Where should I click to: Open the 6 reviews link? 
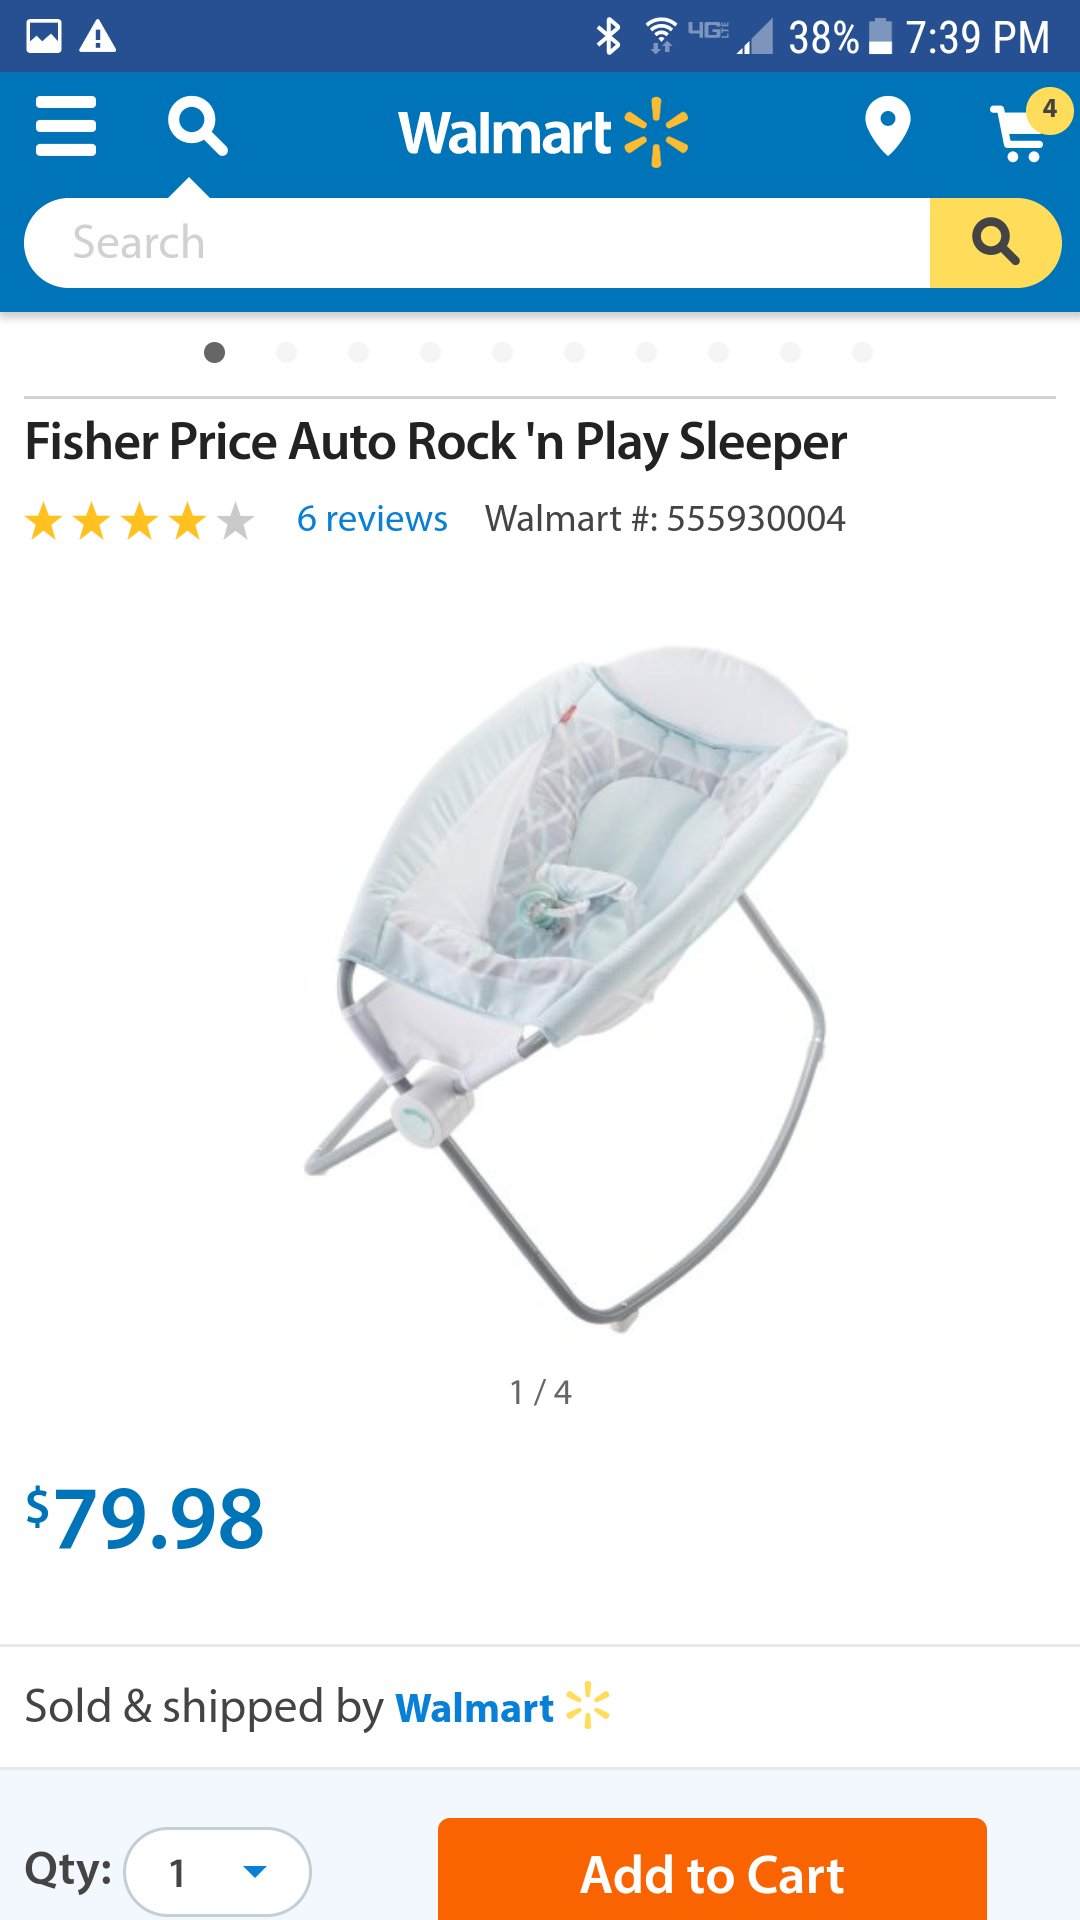pyautogui.click(x=372, y=519)
